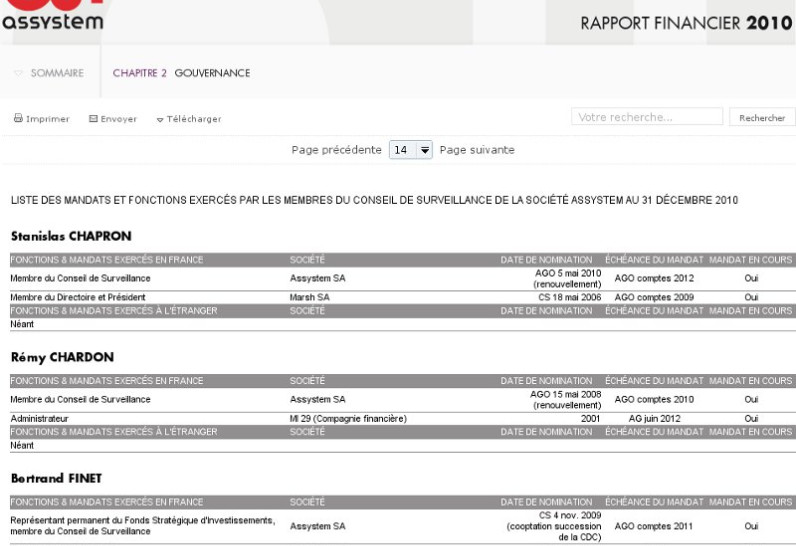Click the 'AGO comptes 2009' cell
796x546 pixels.
(654, 297)
